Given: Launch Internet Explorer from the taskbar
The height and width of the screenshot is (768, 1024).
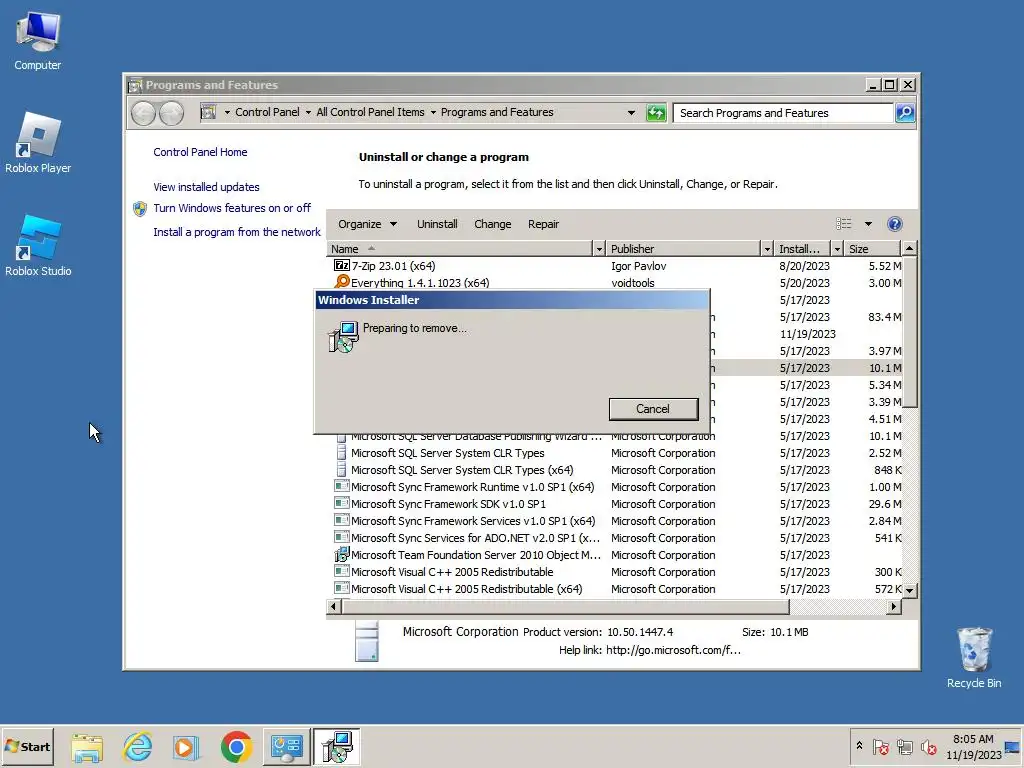Looking at the screenshot, I should (x=137, y=747).
